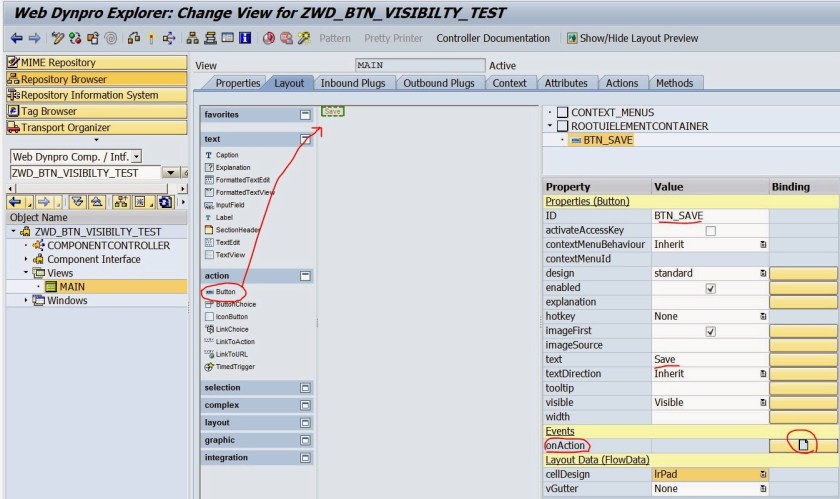The image size is (840, 499).
Task: Open the contextMenuBehaviour dropdown
Action: 763,244
